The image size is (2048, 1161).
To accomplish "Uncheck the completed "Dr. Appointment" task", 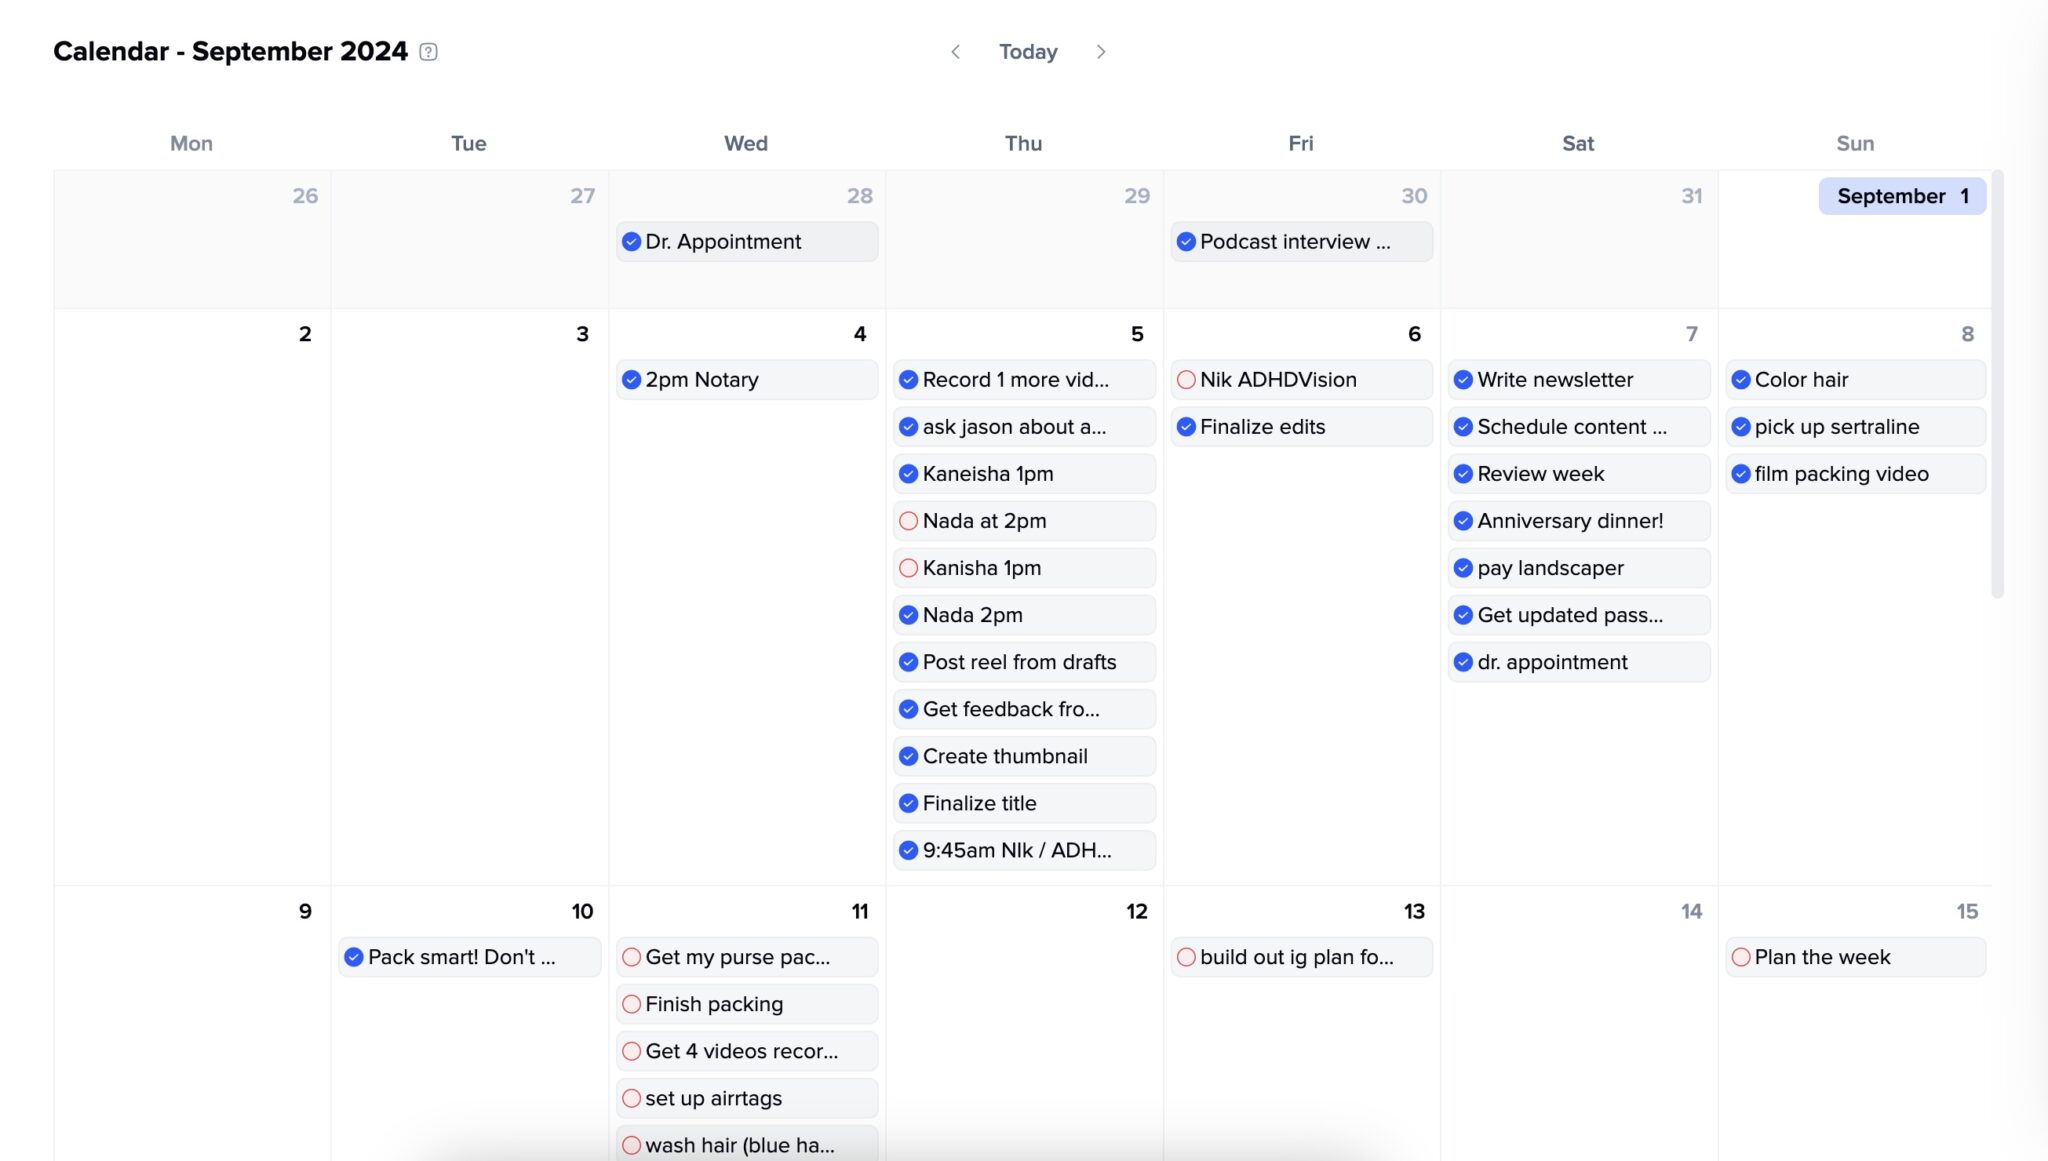I will pyautogui.click(x=630, y=241).
